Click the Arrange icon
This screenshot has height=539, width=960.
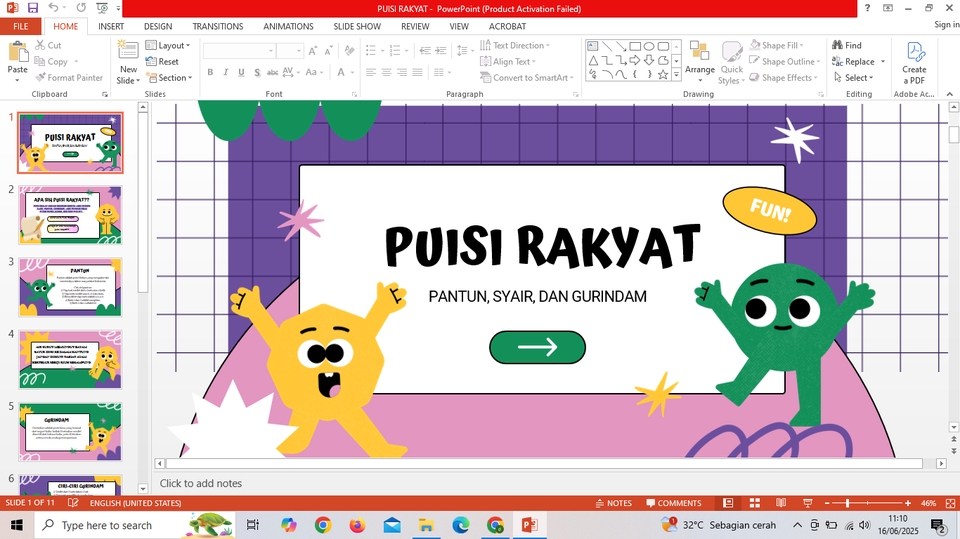[x=699, y=51]
